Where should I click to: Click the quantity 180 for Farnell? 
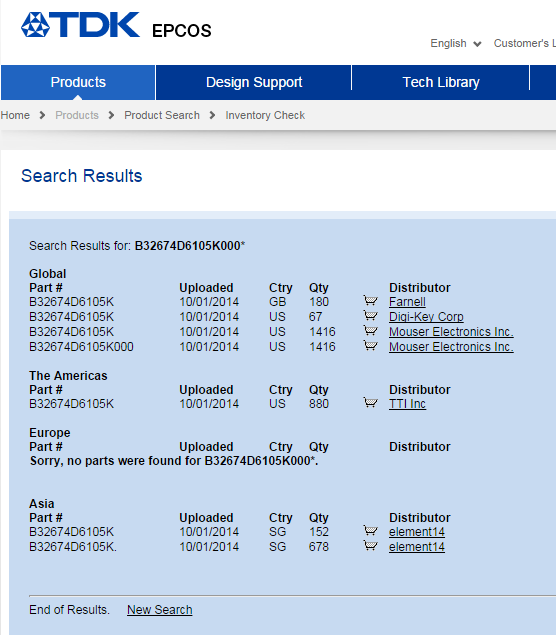(319, 302)
